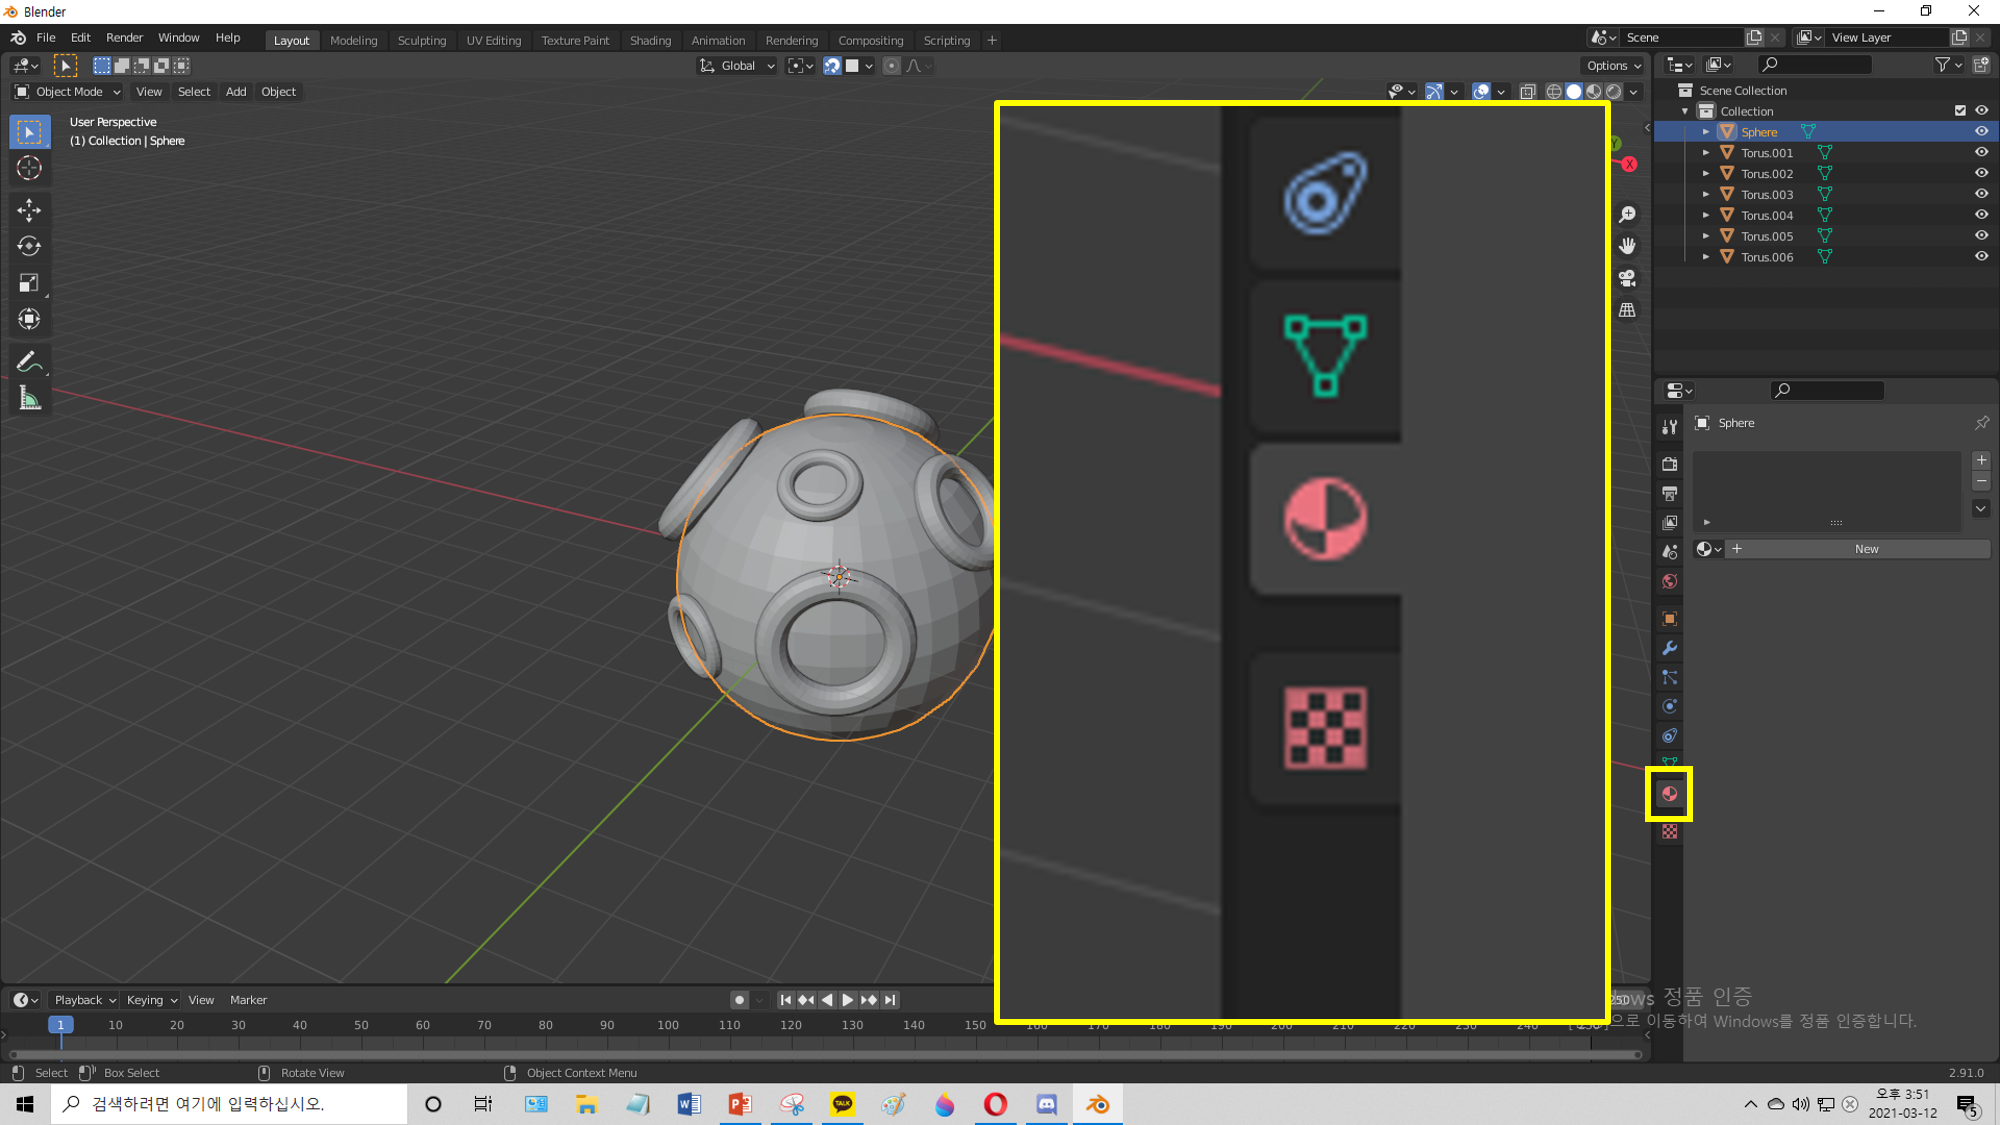Viewport: 2000px width, 1125px height.
Task: Select the Rotate tool
Action: coord(29,246)
